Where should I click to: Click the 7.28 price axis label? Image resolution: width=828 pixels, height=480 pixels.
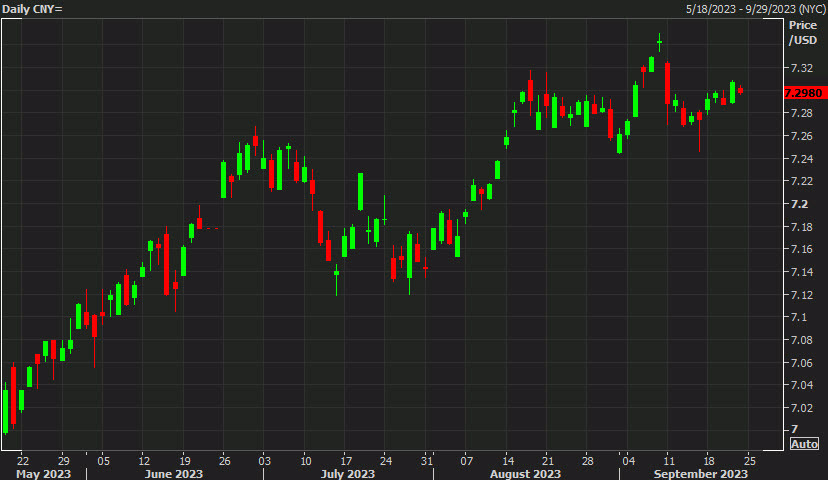tap(802, 113)
